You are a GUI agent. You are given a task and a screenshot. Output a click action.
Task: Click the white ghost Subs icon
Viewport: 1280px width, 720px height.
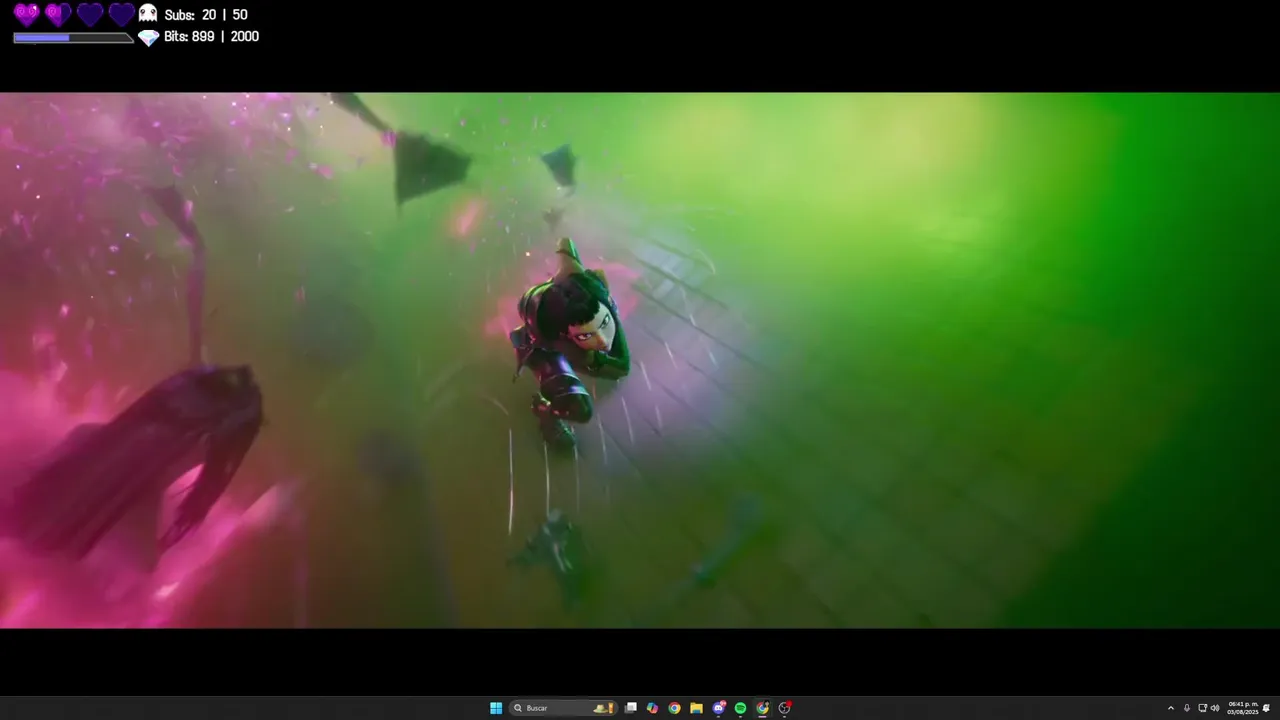pos(148,13)
